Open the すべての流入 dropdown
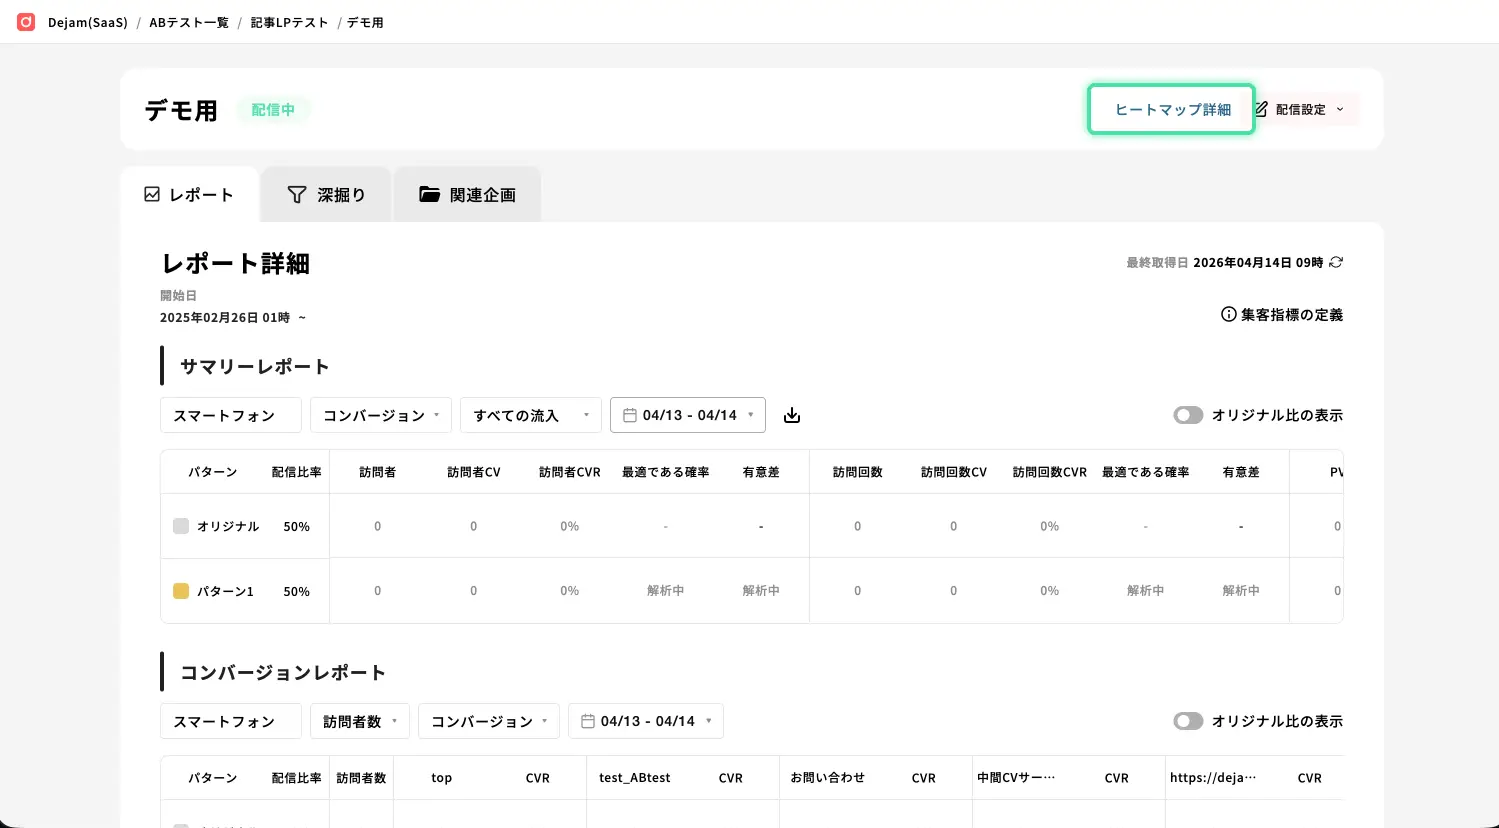The image size is (1499, 828). (x=530, y=415)
